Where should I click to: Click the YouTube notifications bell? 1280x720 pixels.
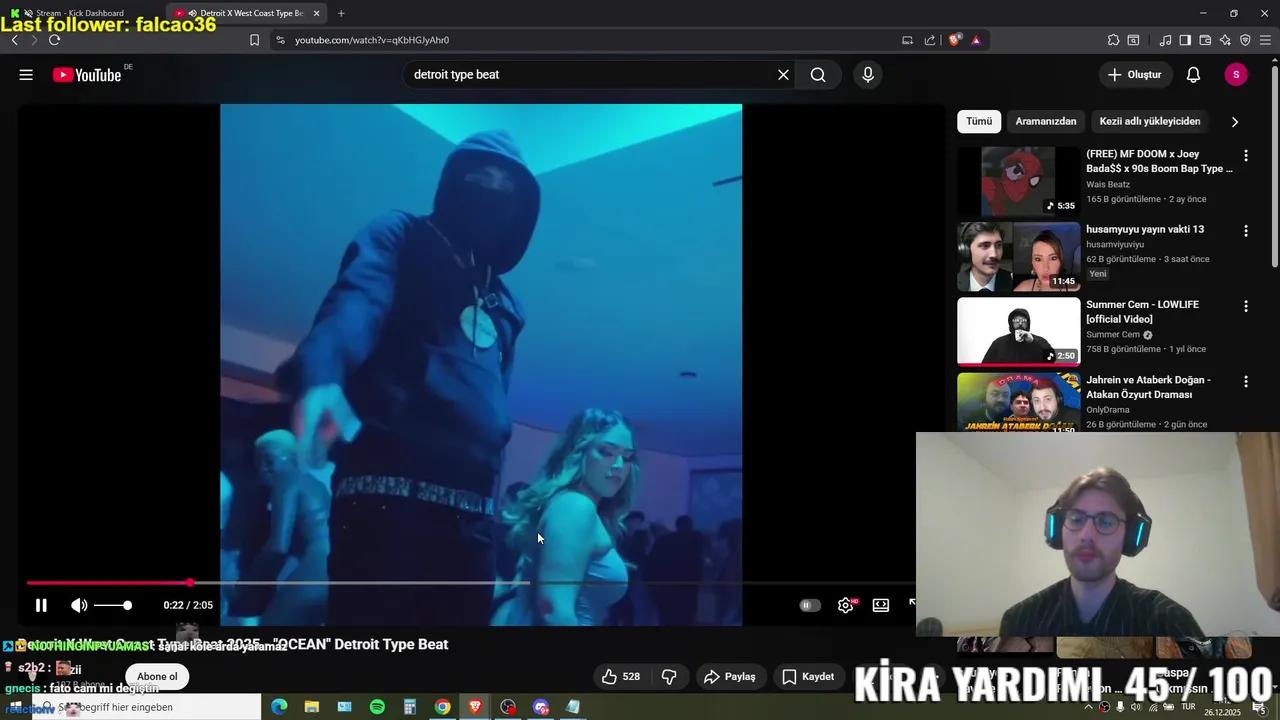[1192, 74]
